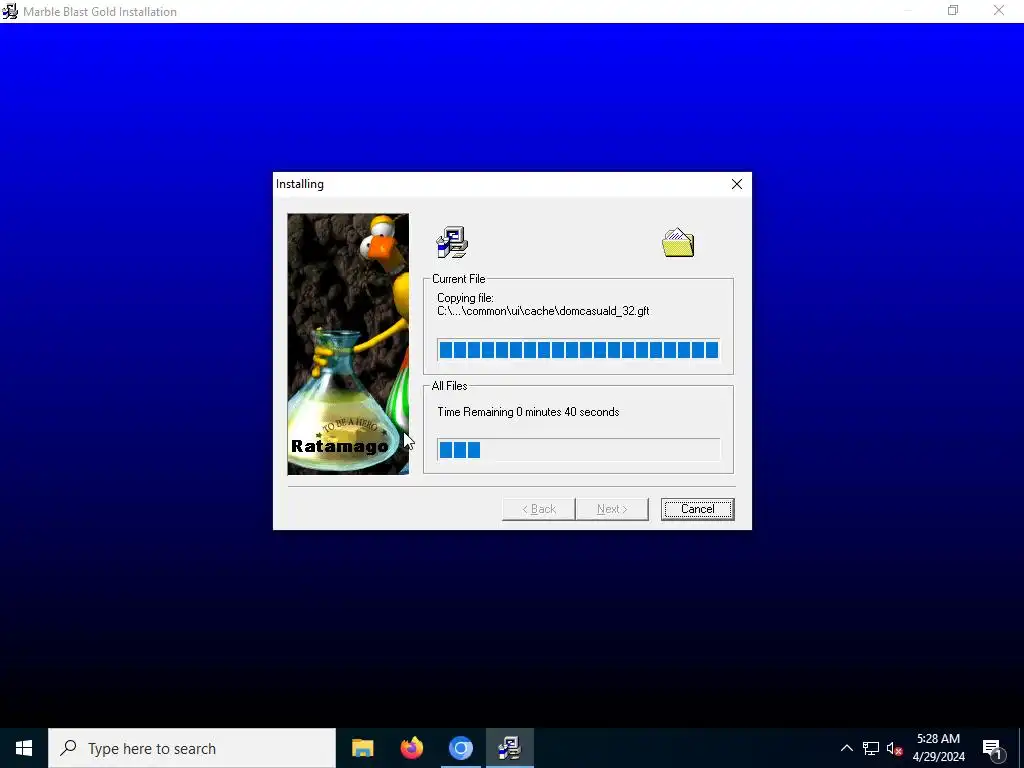Click the All Files progress bar
This screenshot has height=768, width=1024.
(579, 449)
